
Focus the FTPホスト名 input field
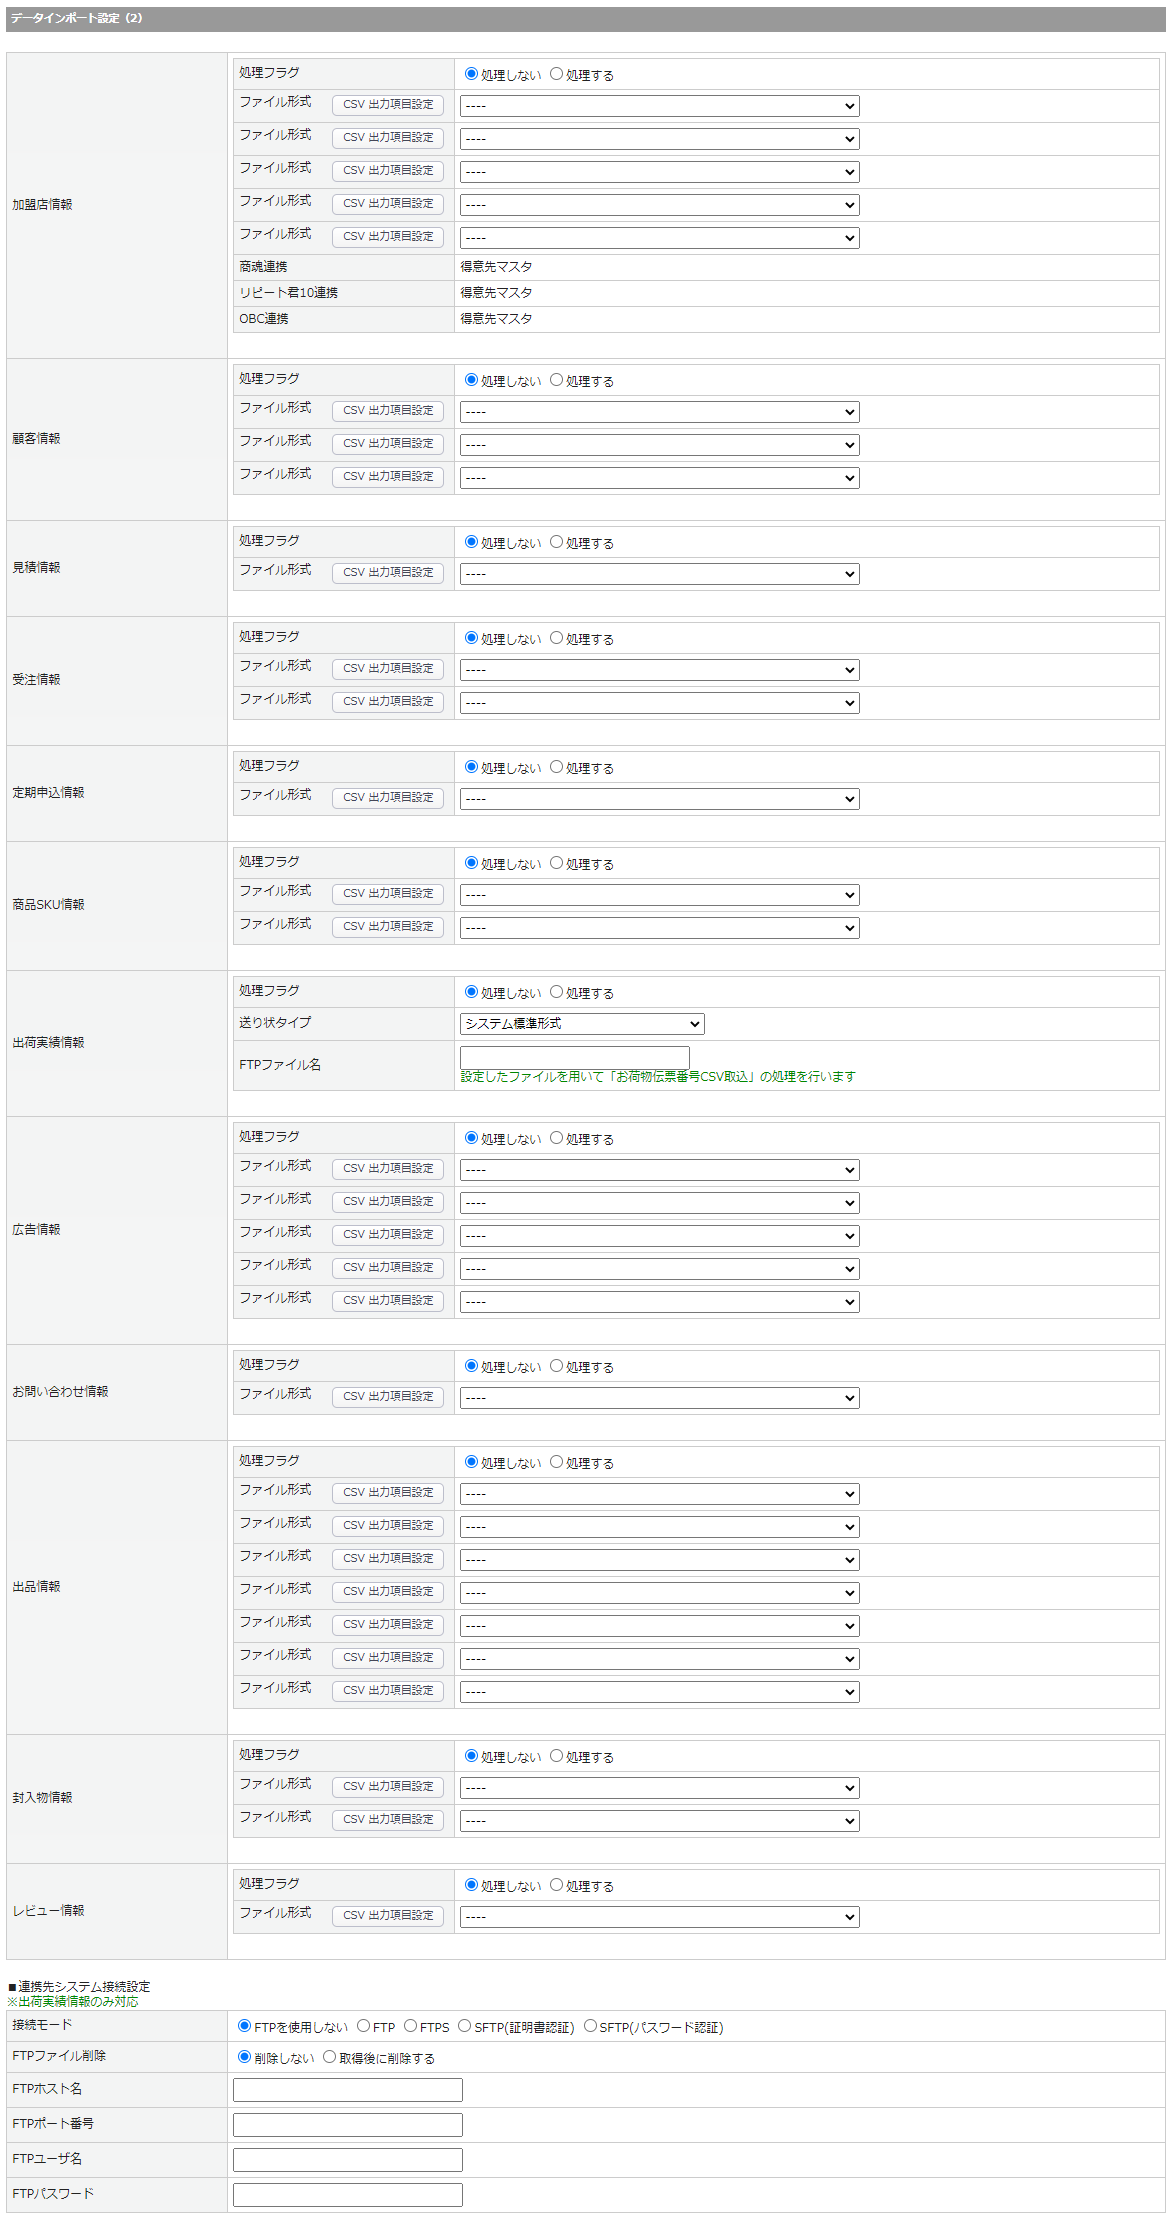tap(347, 2090)
